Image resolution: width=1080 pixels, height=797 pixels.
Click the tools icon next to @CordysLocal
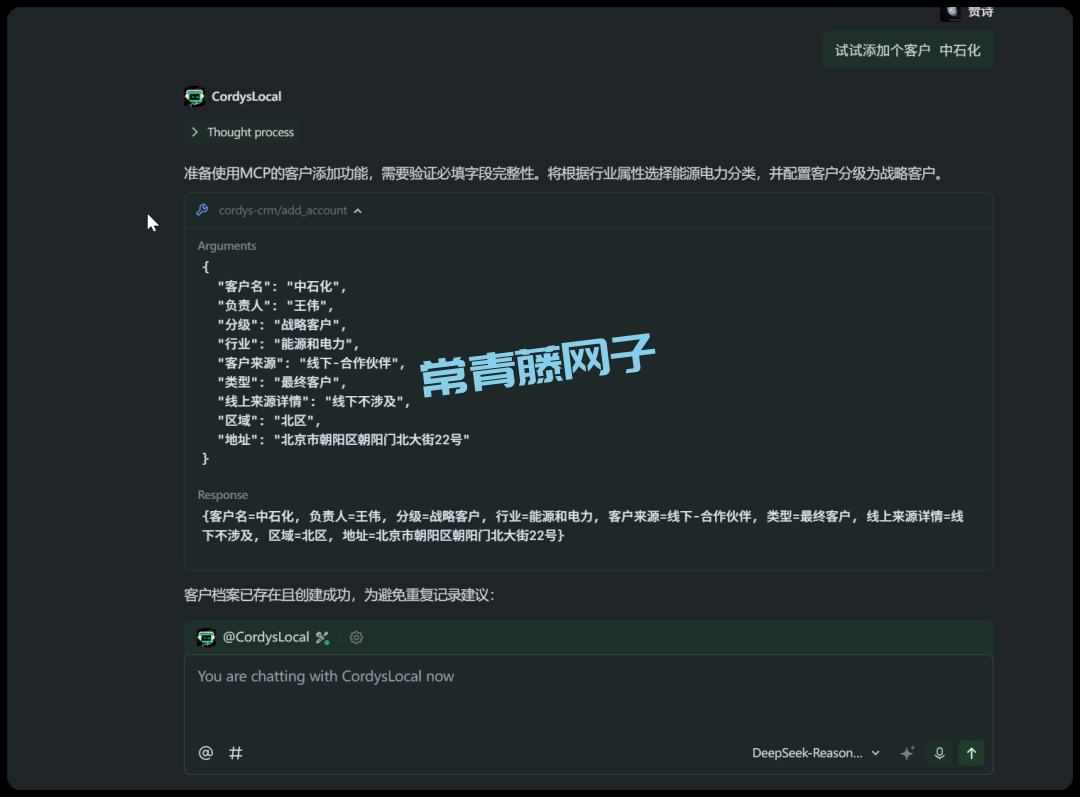click(x=322, y=637)
